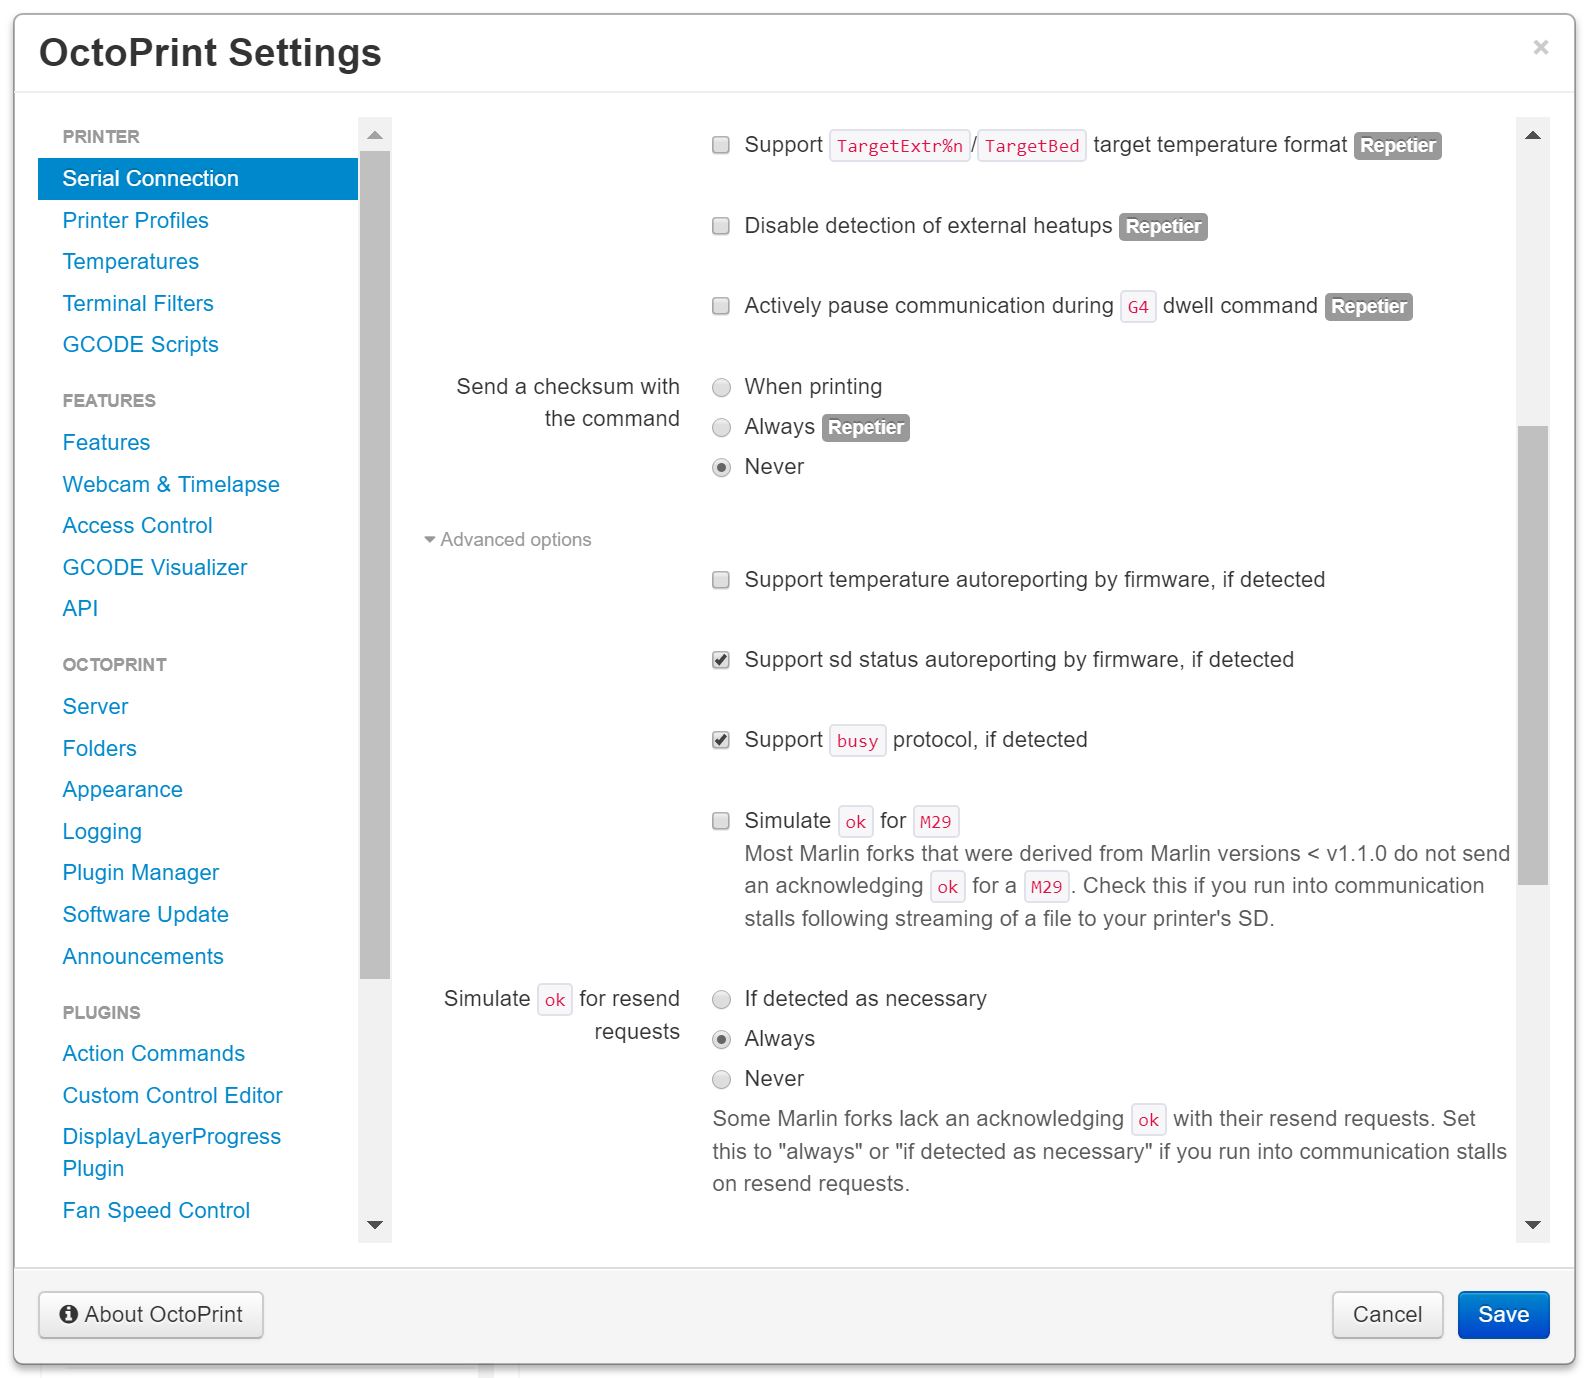Open Fan Speed Control settings

click(156, 1211)
